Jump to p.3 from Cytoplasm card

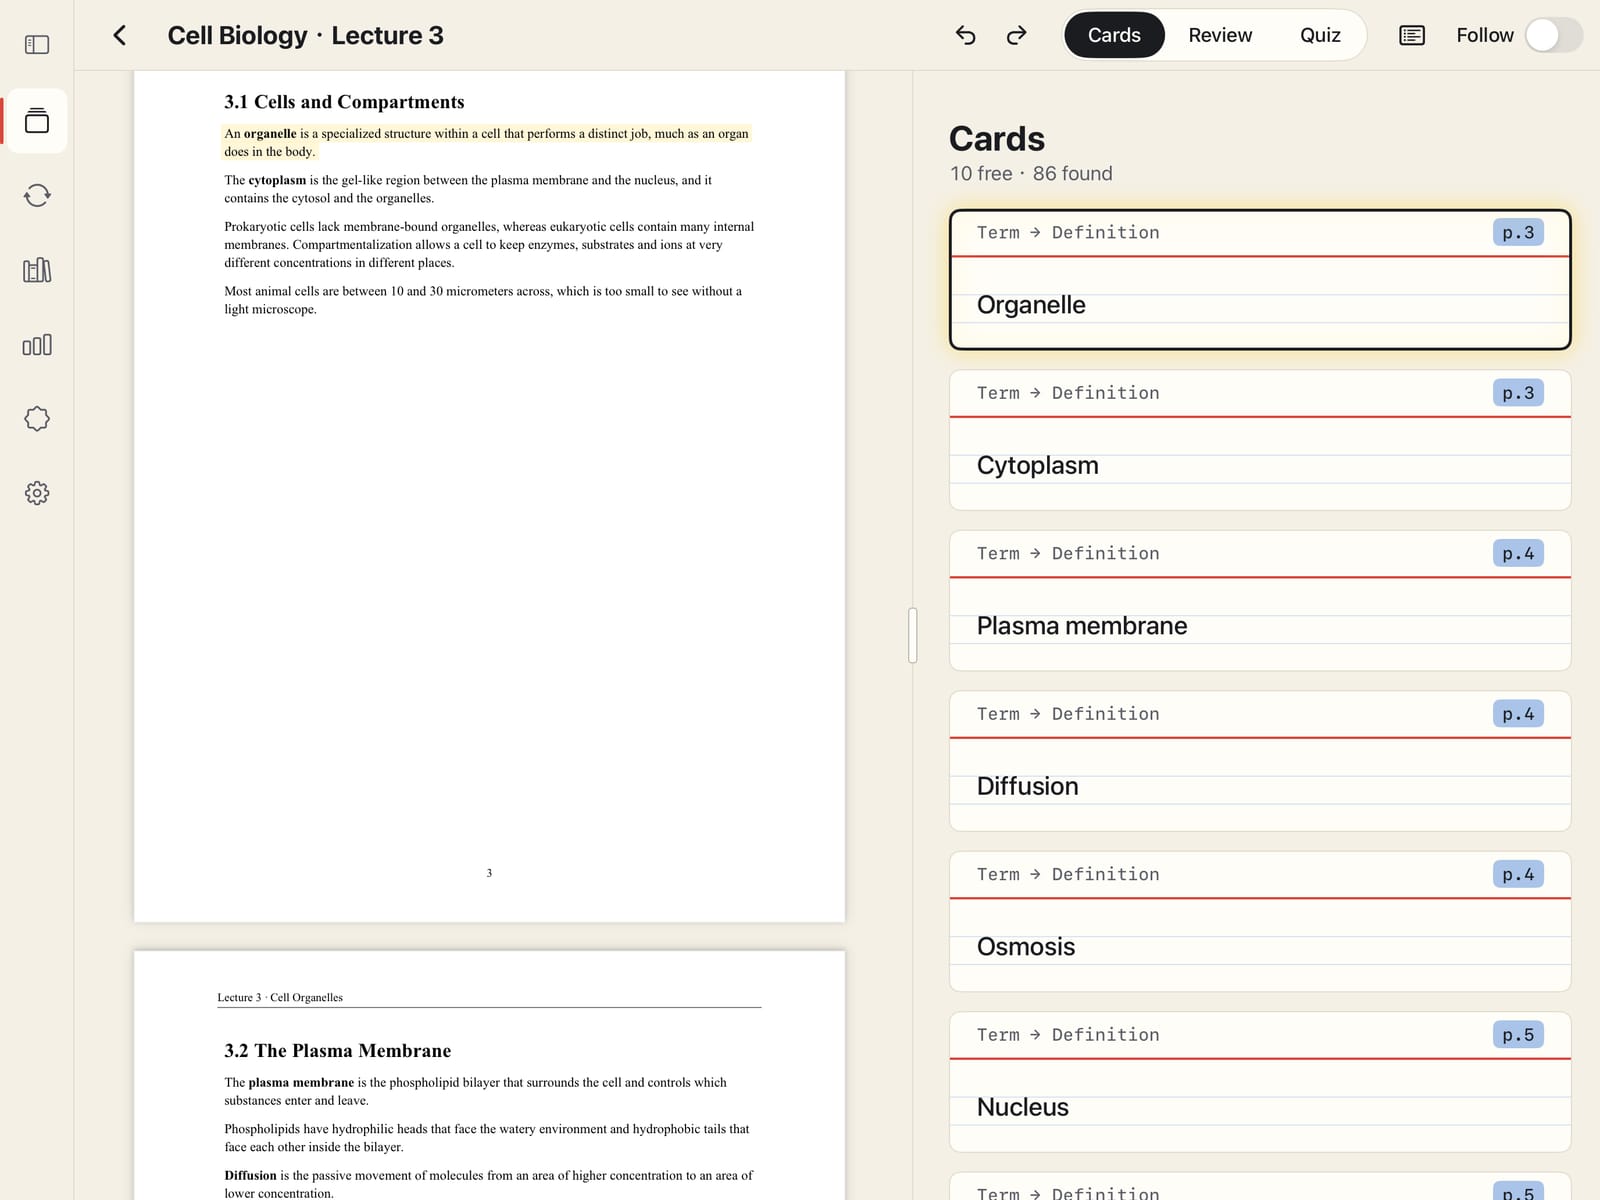pyautogui.click(x=1518, y=393)
